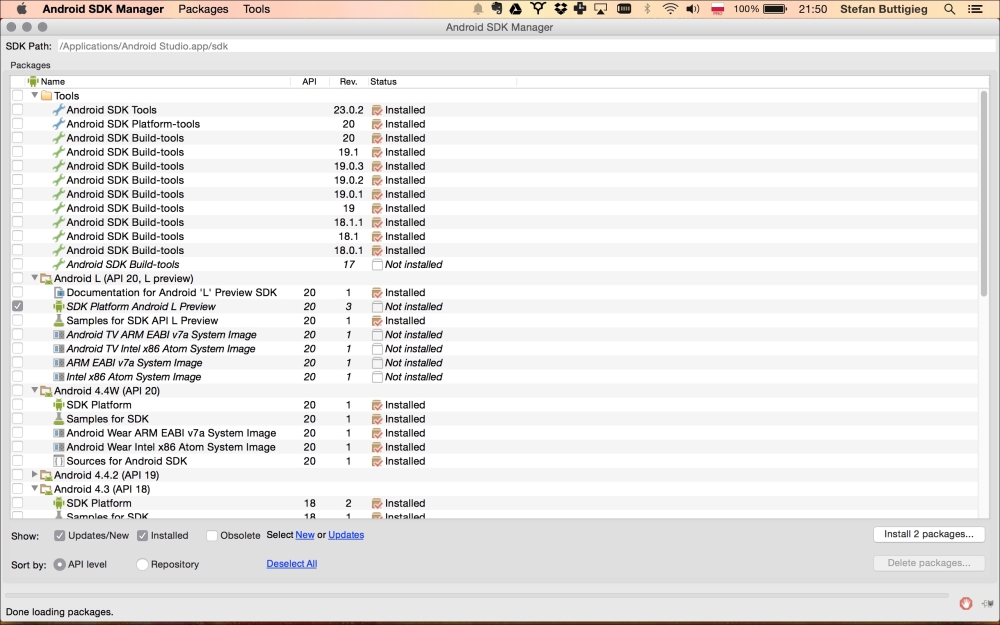
Task: Click the documentation icon for Android 'L' Preview SDK
Action: [x=58, y=293]
